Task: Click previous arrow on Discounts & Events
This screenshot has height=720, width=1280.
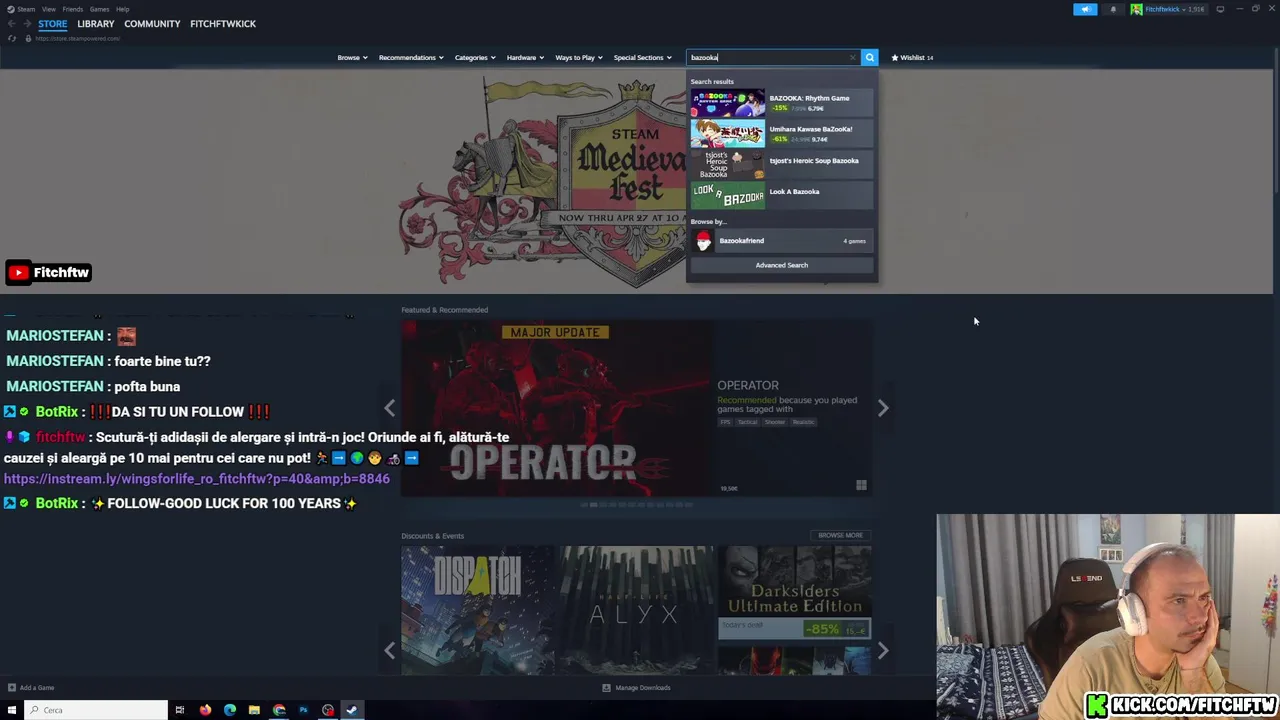Action: click(390, 651)
